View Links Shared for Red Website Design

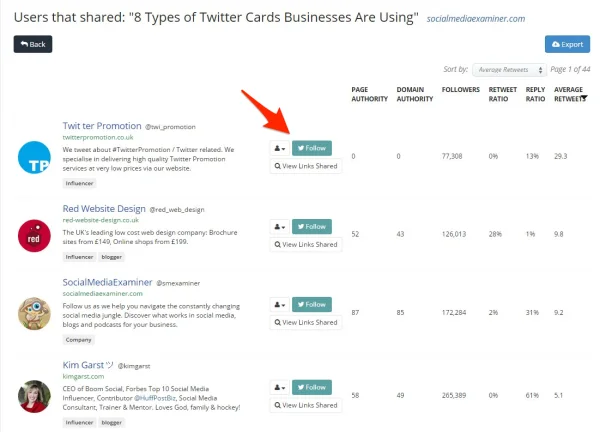point(306,245)
